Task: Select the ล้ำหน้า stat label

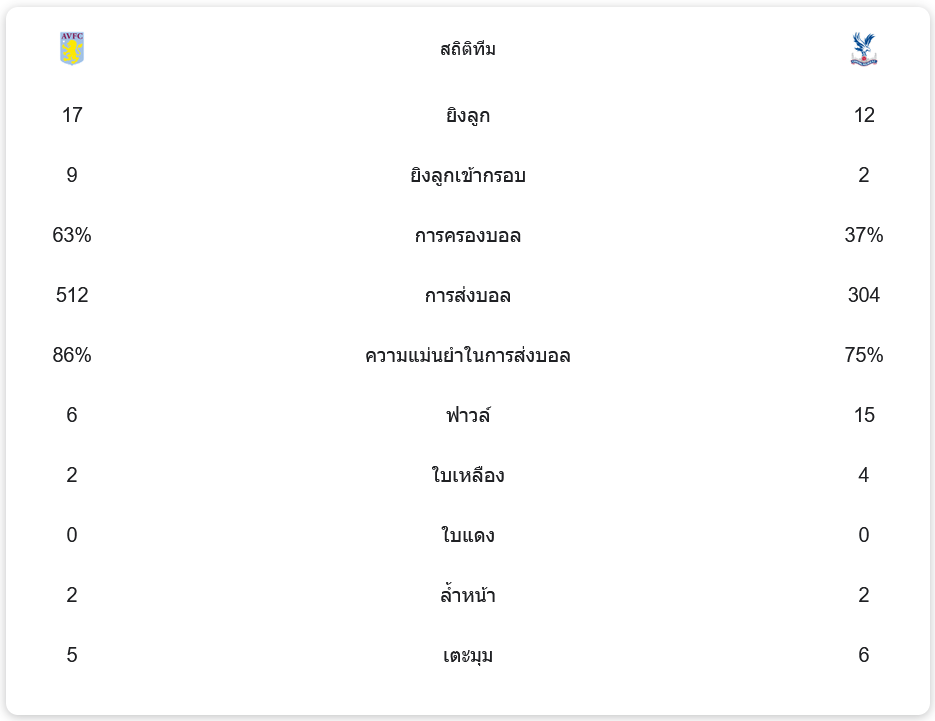Action: (x=468, y=596)
